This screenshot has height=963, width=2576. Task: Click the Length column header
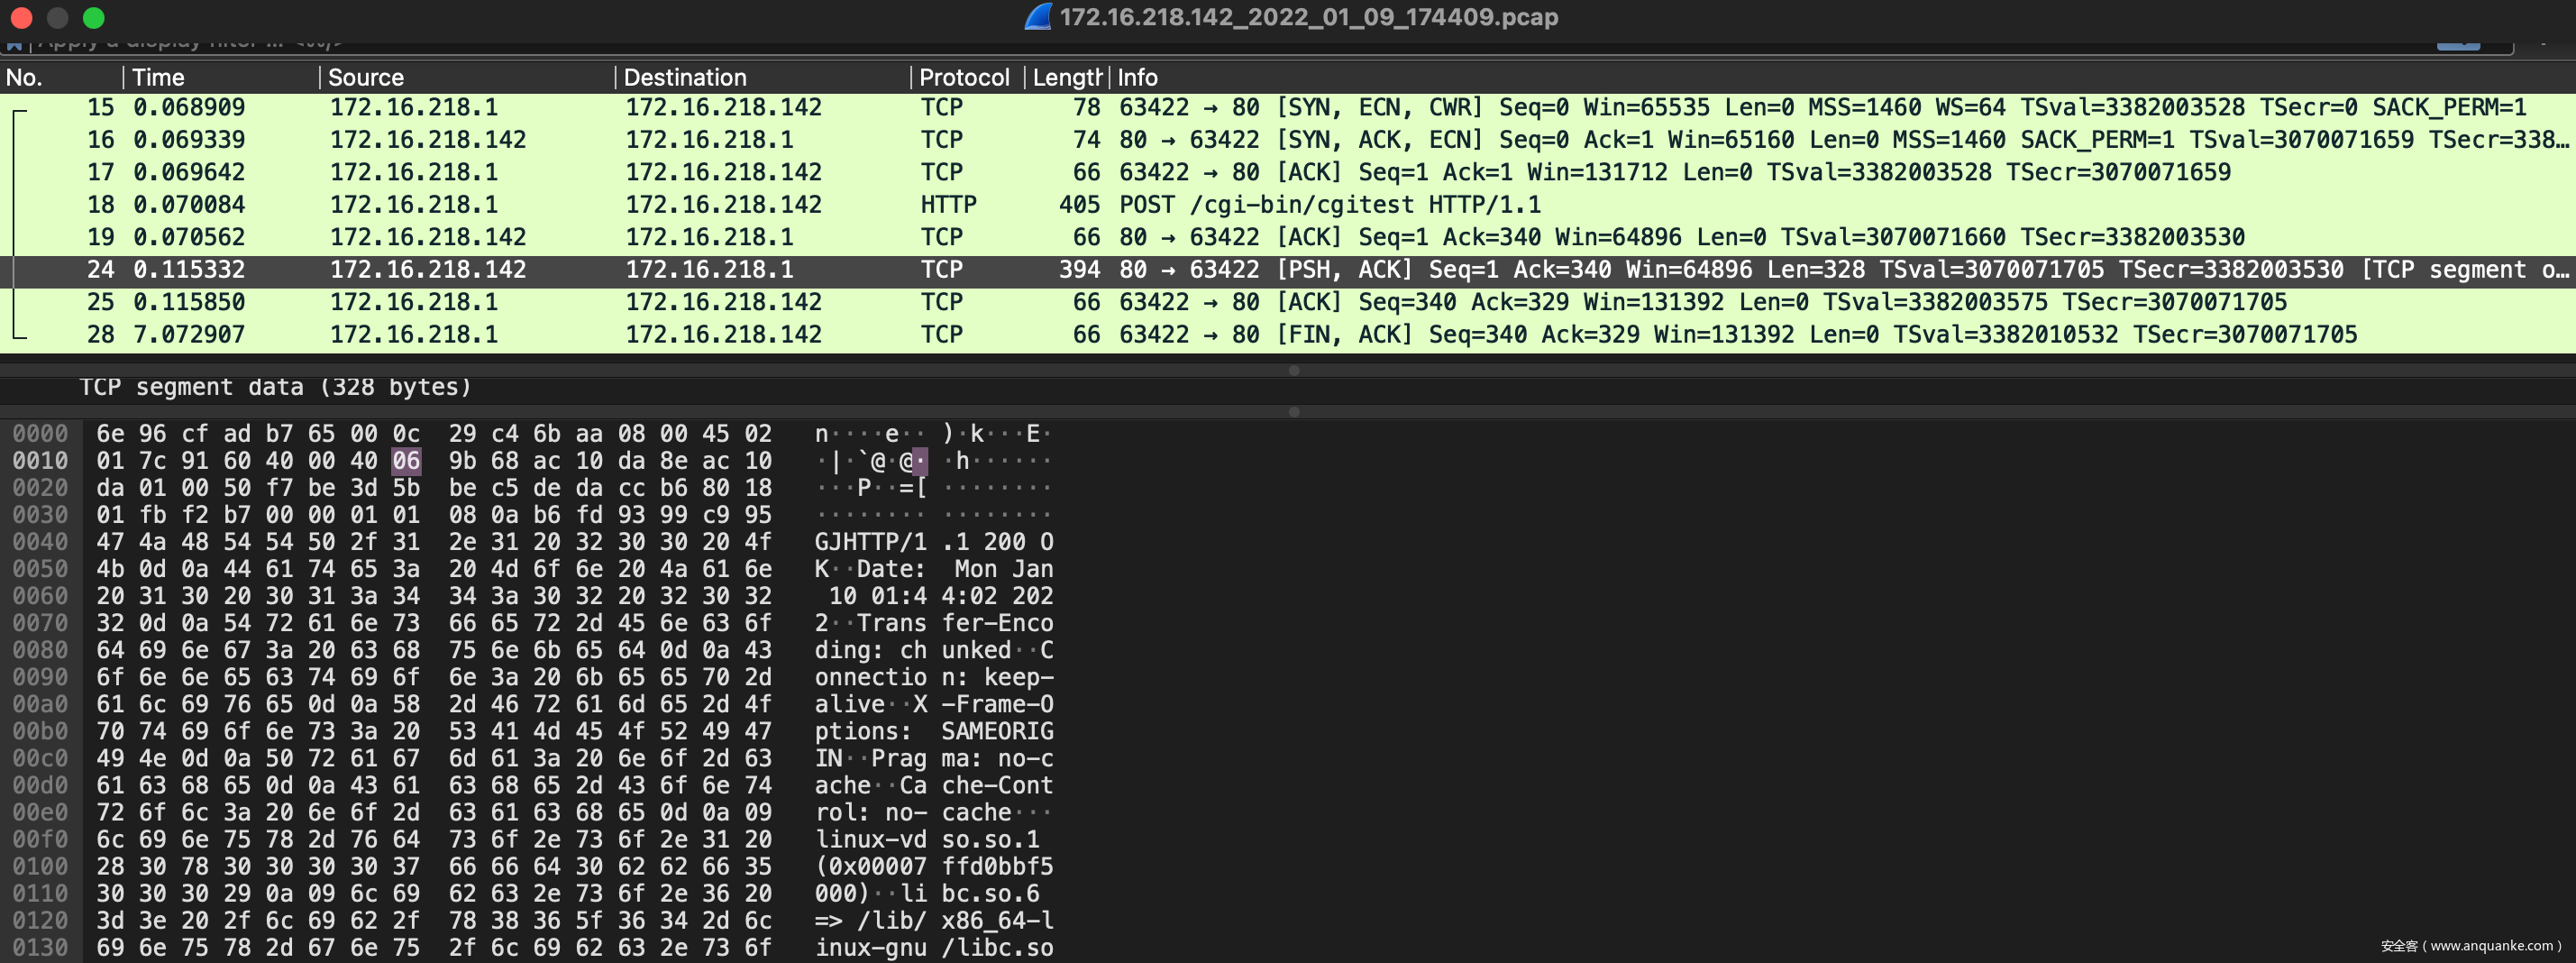pos(1066,77)
